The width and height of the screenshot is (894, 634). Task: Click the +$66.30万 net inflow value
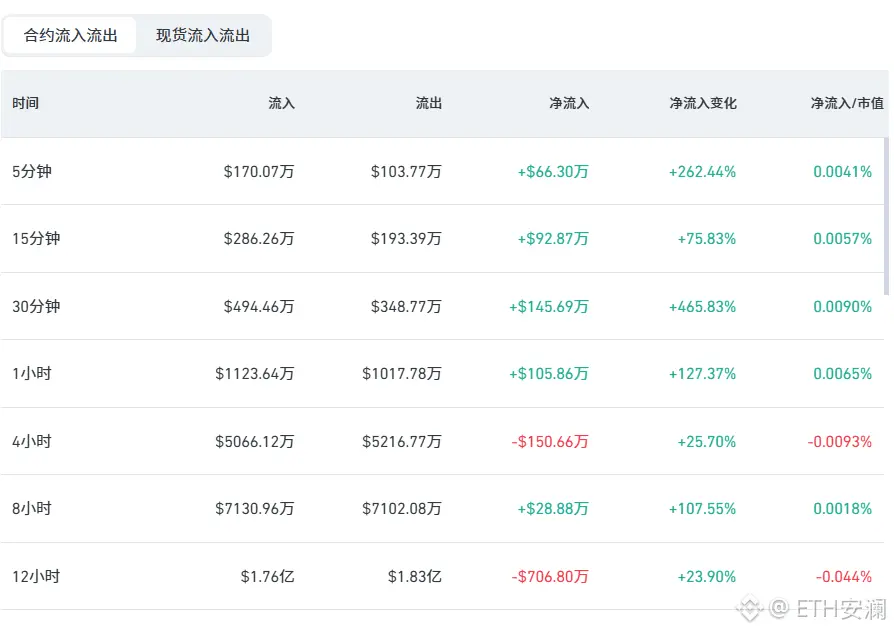tap(553, 171)
